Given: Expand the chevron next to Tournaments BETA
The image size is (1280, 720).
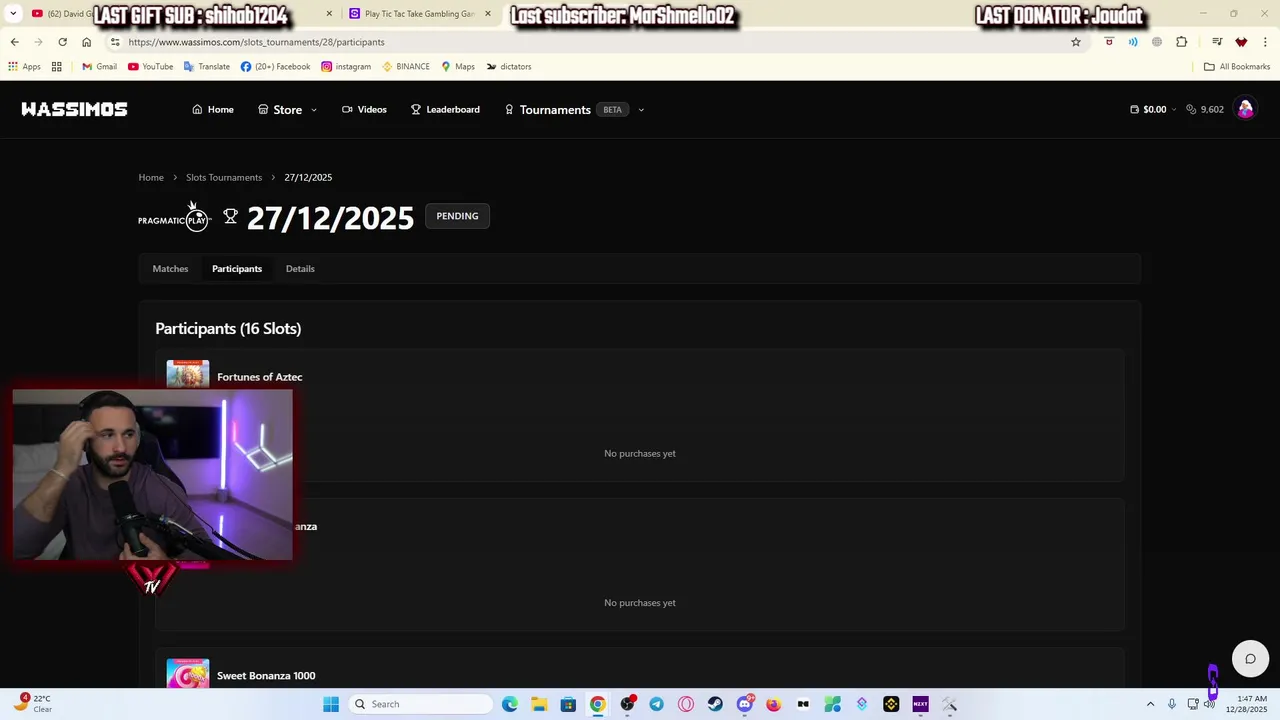Looking at the screenshot, I should (641, 110).
